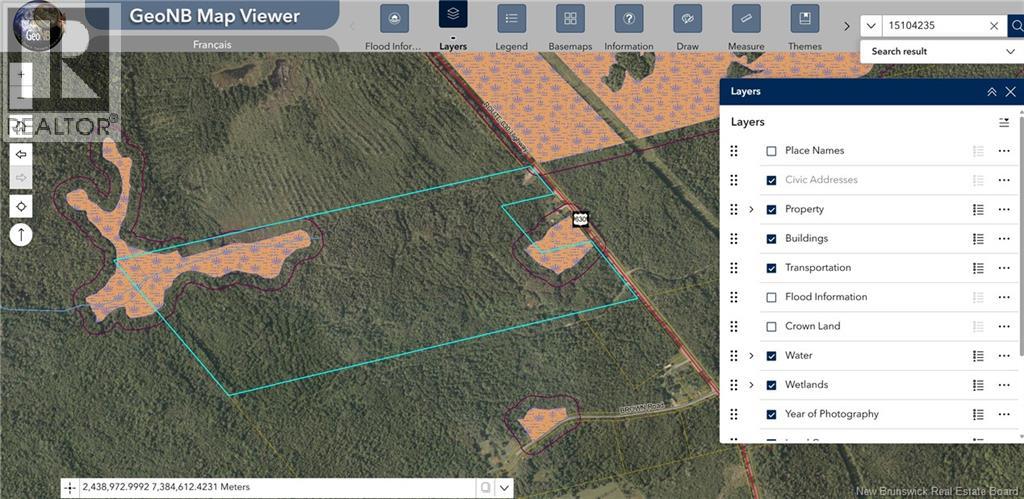Show legend for the Water layer

(978, 356)
